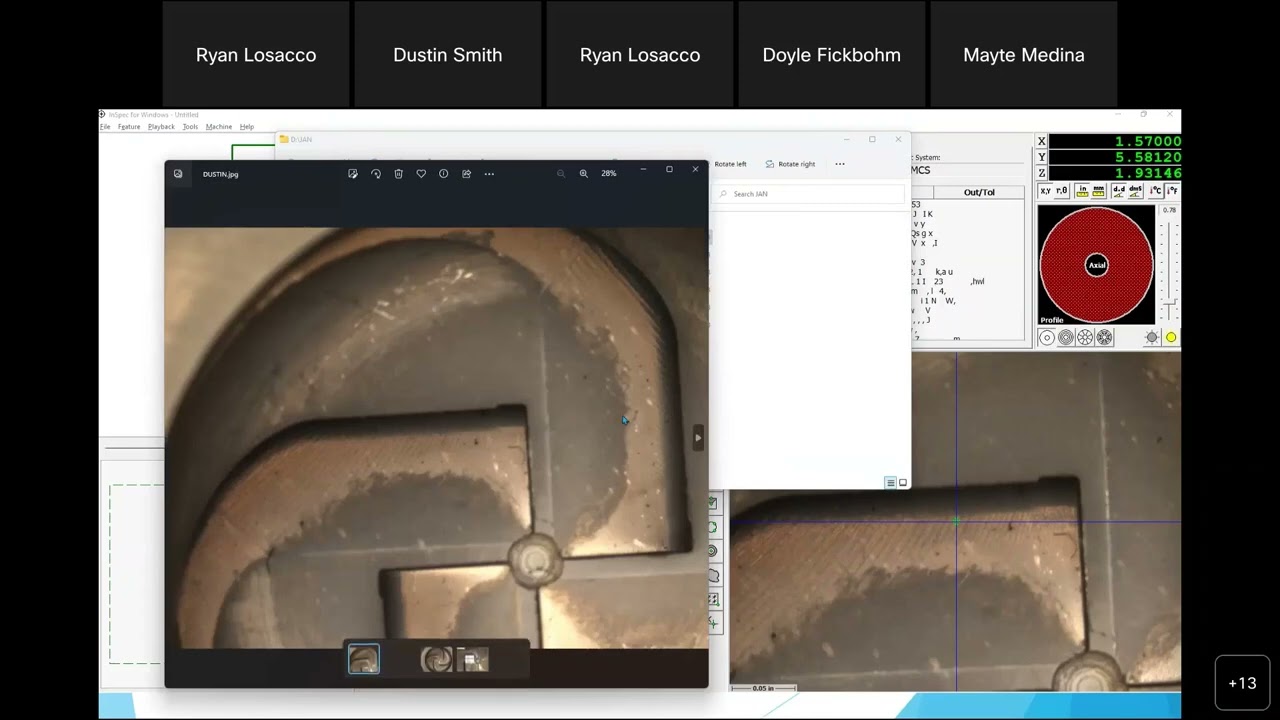Image resolution: width=1280 pixels, height=720 pixels.
Task: Click the yellow light on icon
Action: 1171,338
